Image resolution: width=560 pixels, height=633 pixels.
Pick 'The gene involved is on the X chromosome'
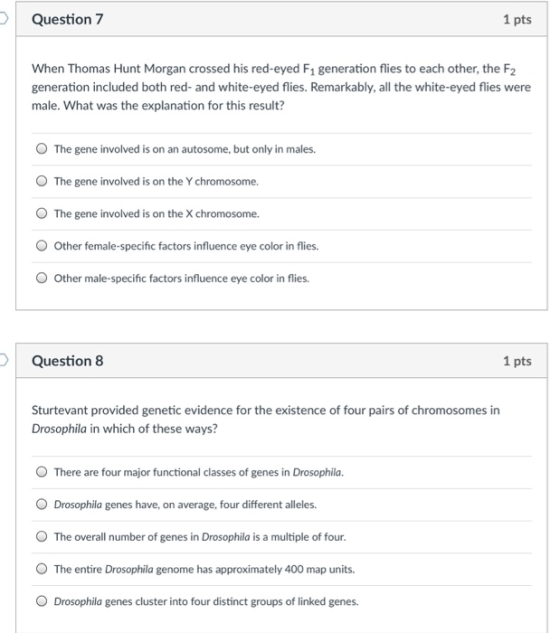[x=41, y=213]
